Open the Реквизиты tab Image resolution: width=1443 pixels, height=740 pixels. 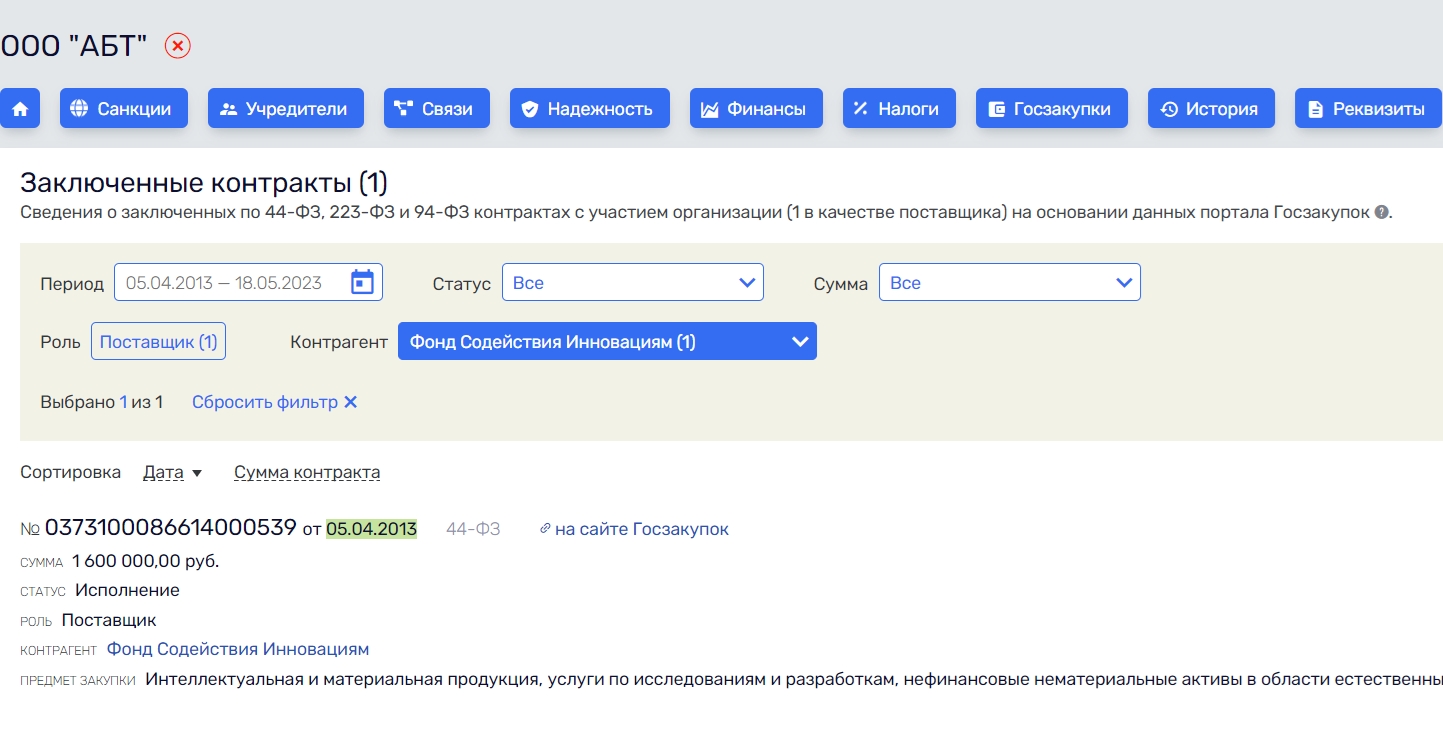point(1368,109)
